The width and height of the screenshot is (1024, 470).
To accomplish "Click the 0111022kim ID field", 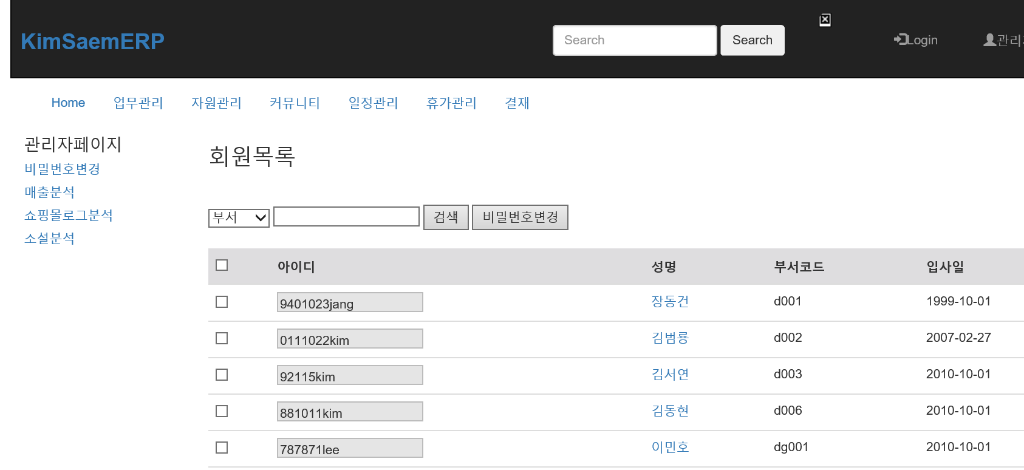I will click(349, 339).
